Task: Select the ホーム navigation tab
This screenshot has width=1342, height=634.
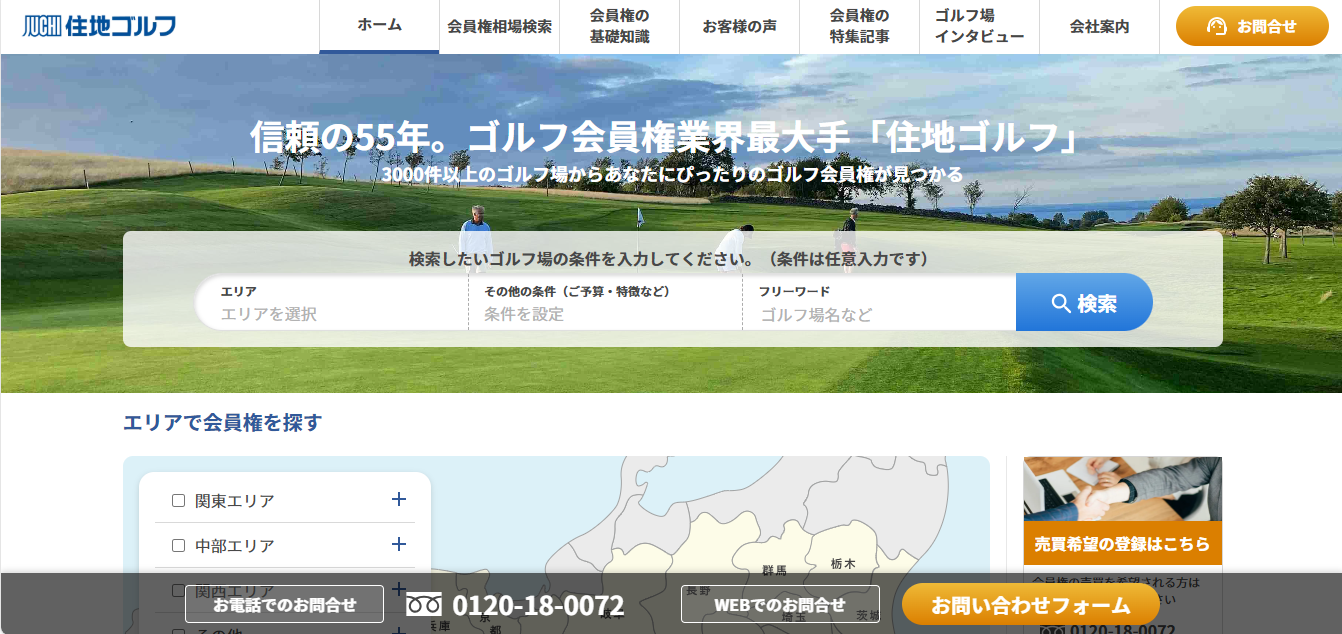Action: (379, 26)
